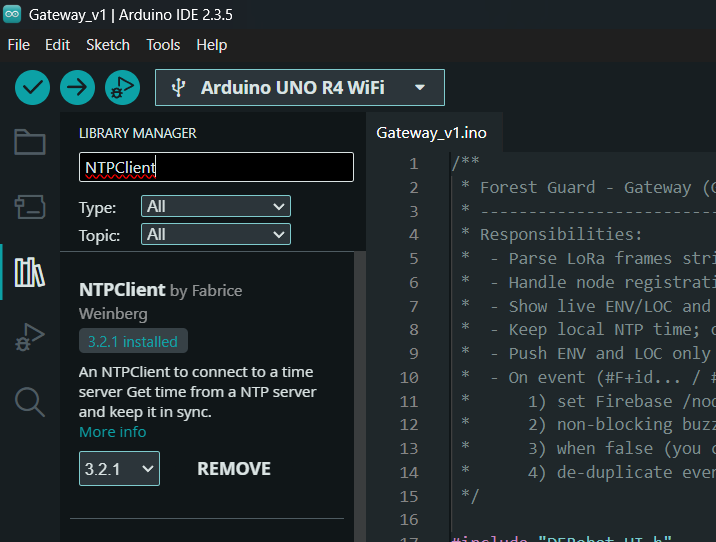Image resolution: width=716 pixels, height=542 pixels.
Task: Expand the Type filter dropdown
Action: [216, 206]
